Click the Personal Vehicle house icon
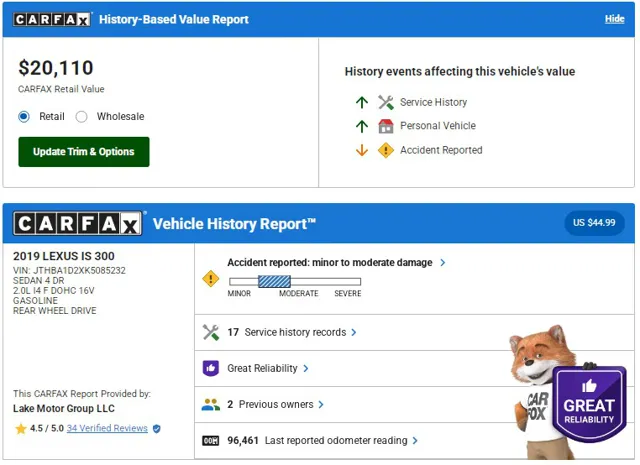Screen dimensions: 640x465 click(x=386, y=126)
